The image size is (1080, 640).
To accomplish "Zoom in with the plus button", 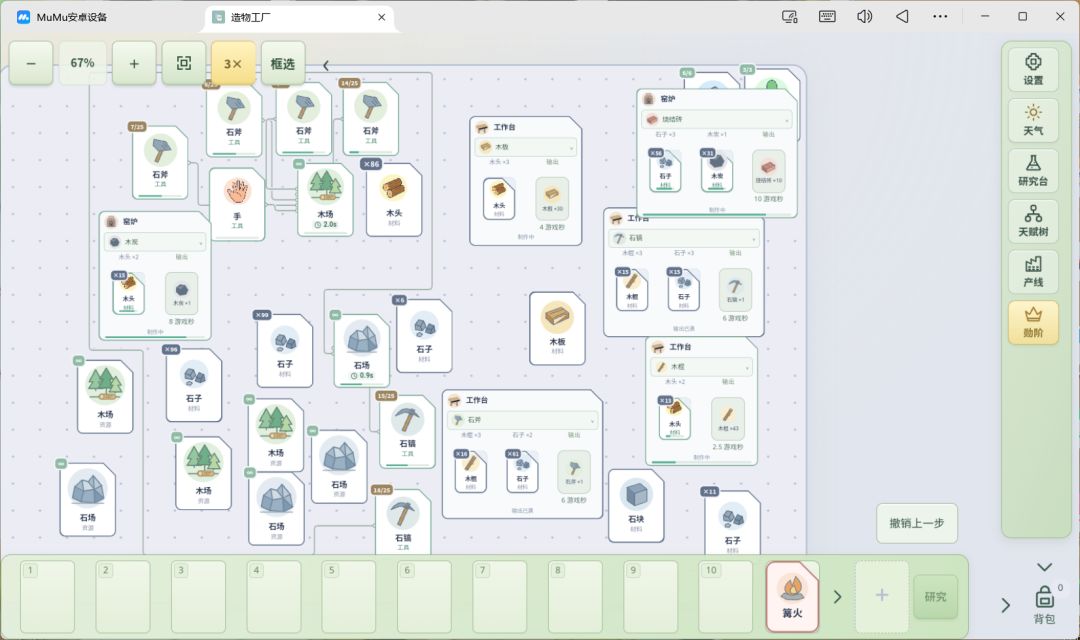I will click(134, 63).
